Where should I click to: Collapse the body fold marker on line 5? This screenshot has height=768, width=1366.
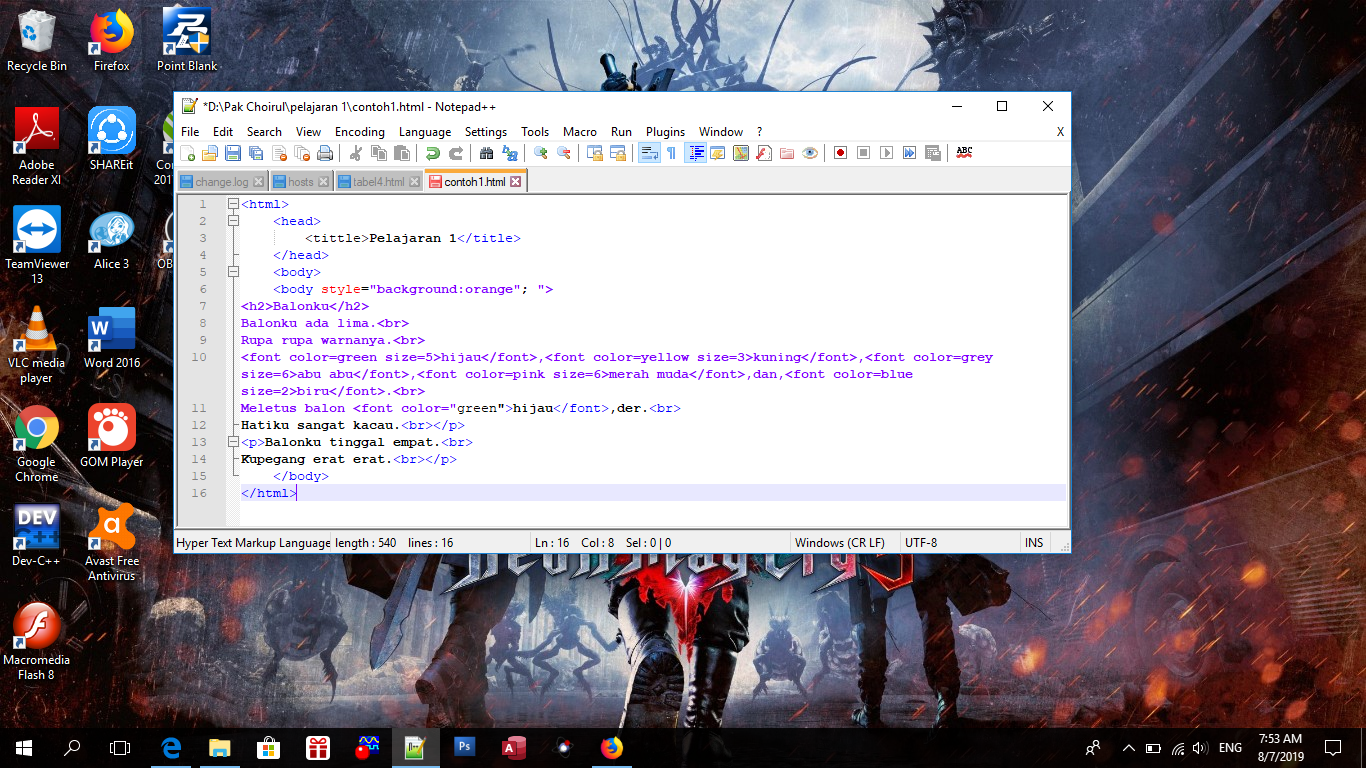pos(233,272)
